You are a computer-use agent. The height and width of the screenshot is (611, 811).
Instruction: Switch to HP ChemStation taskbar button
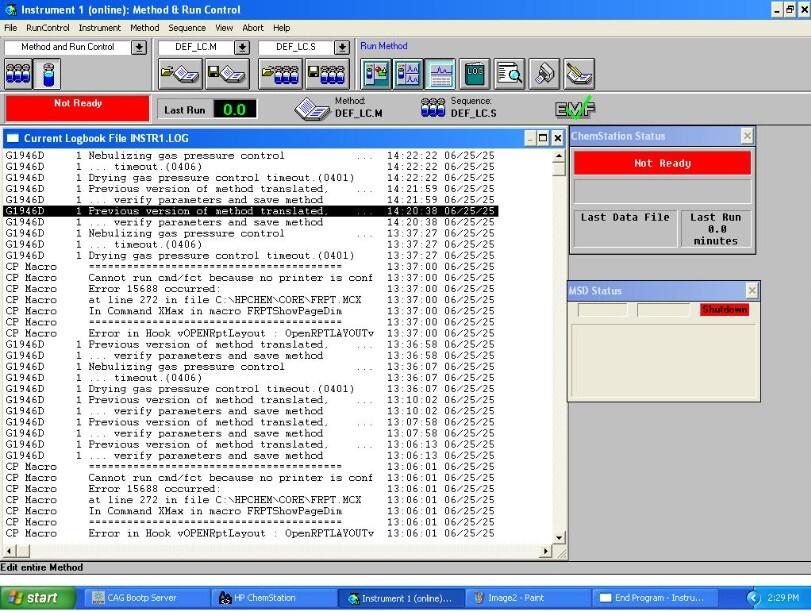265,598
